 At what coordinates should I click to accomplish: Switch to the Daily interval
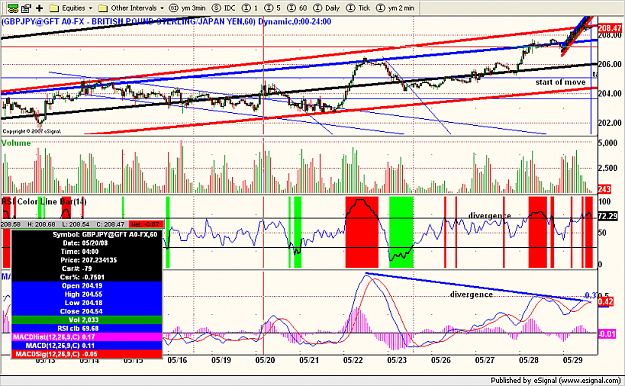(326, 8)
